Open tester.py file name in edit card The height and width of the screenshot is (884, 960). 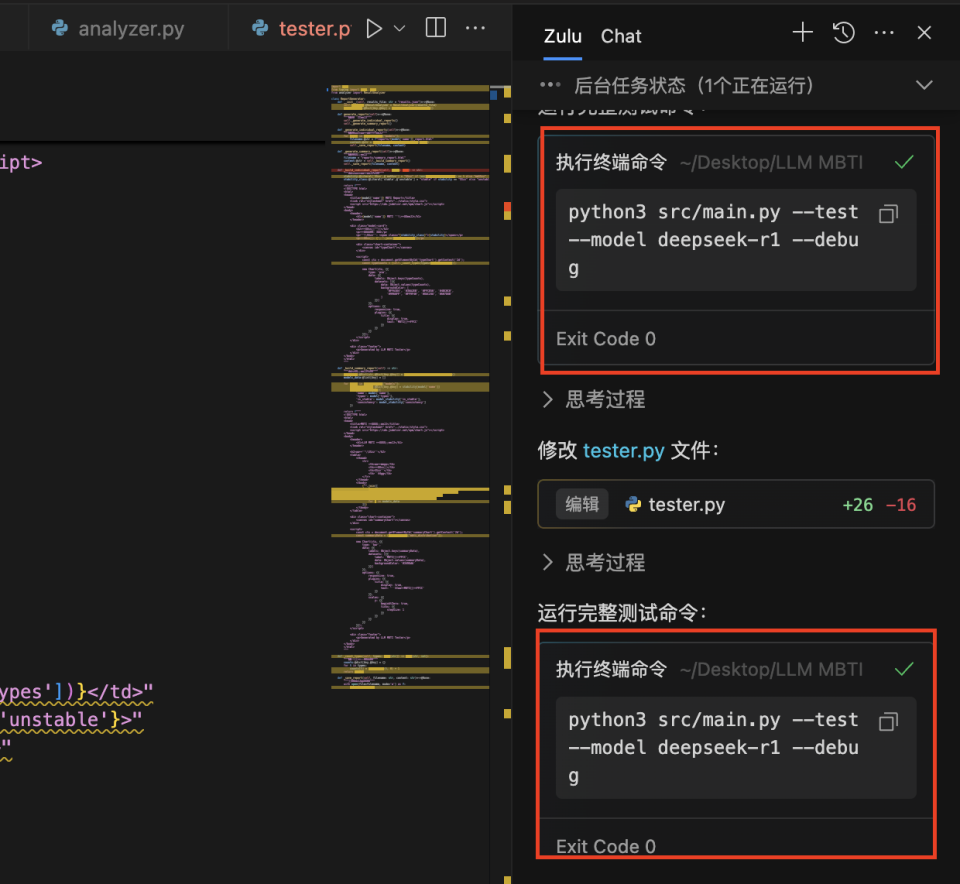pos(686,504)
